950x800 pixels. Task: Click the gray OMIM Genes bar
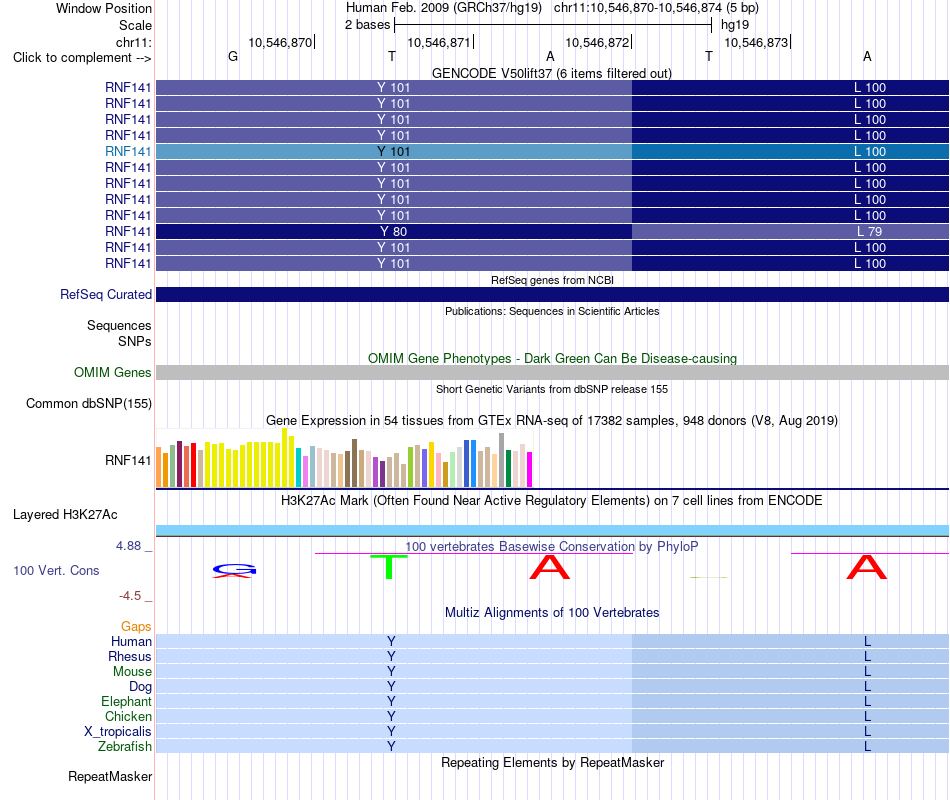click(x=553, y=372)
